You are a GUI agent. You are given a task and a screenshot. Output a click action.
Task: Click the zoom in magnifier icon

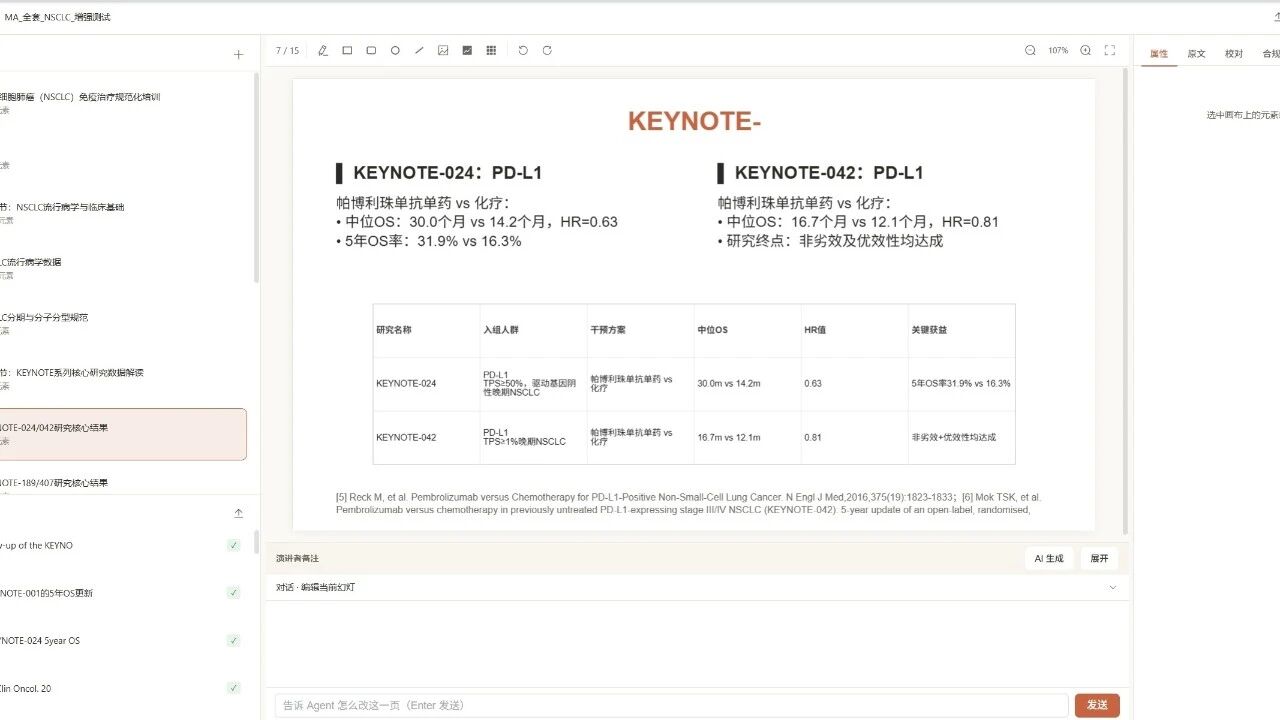pos(1085,50)
